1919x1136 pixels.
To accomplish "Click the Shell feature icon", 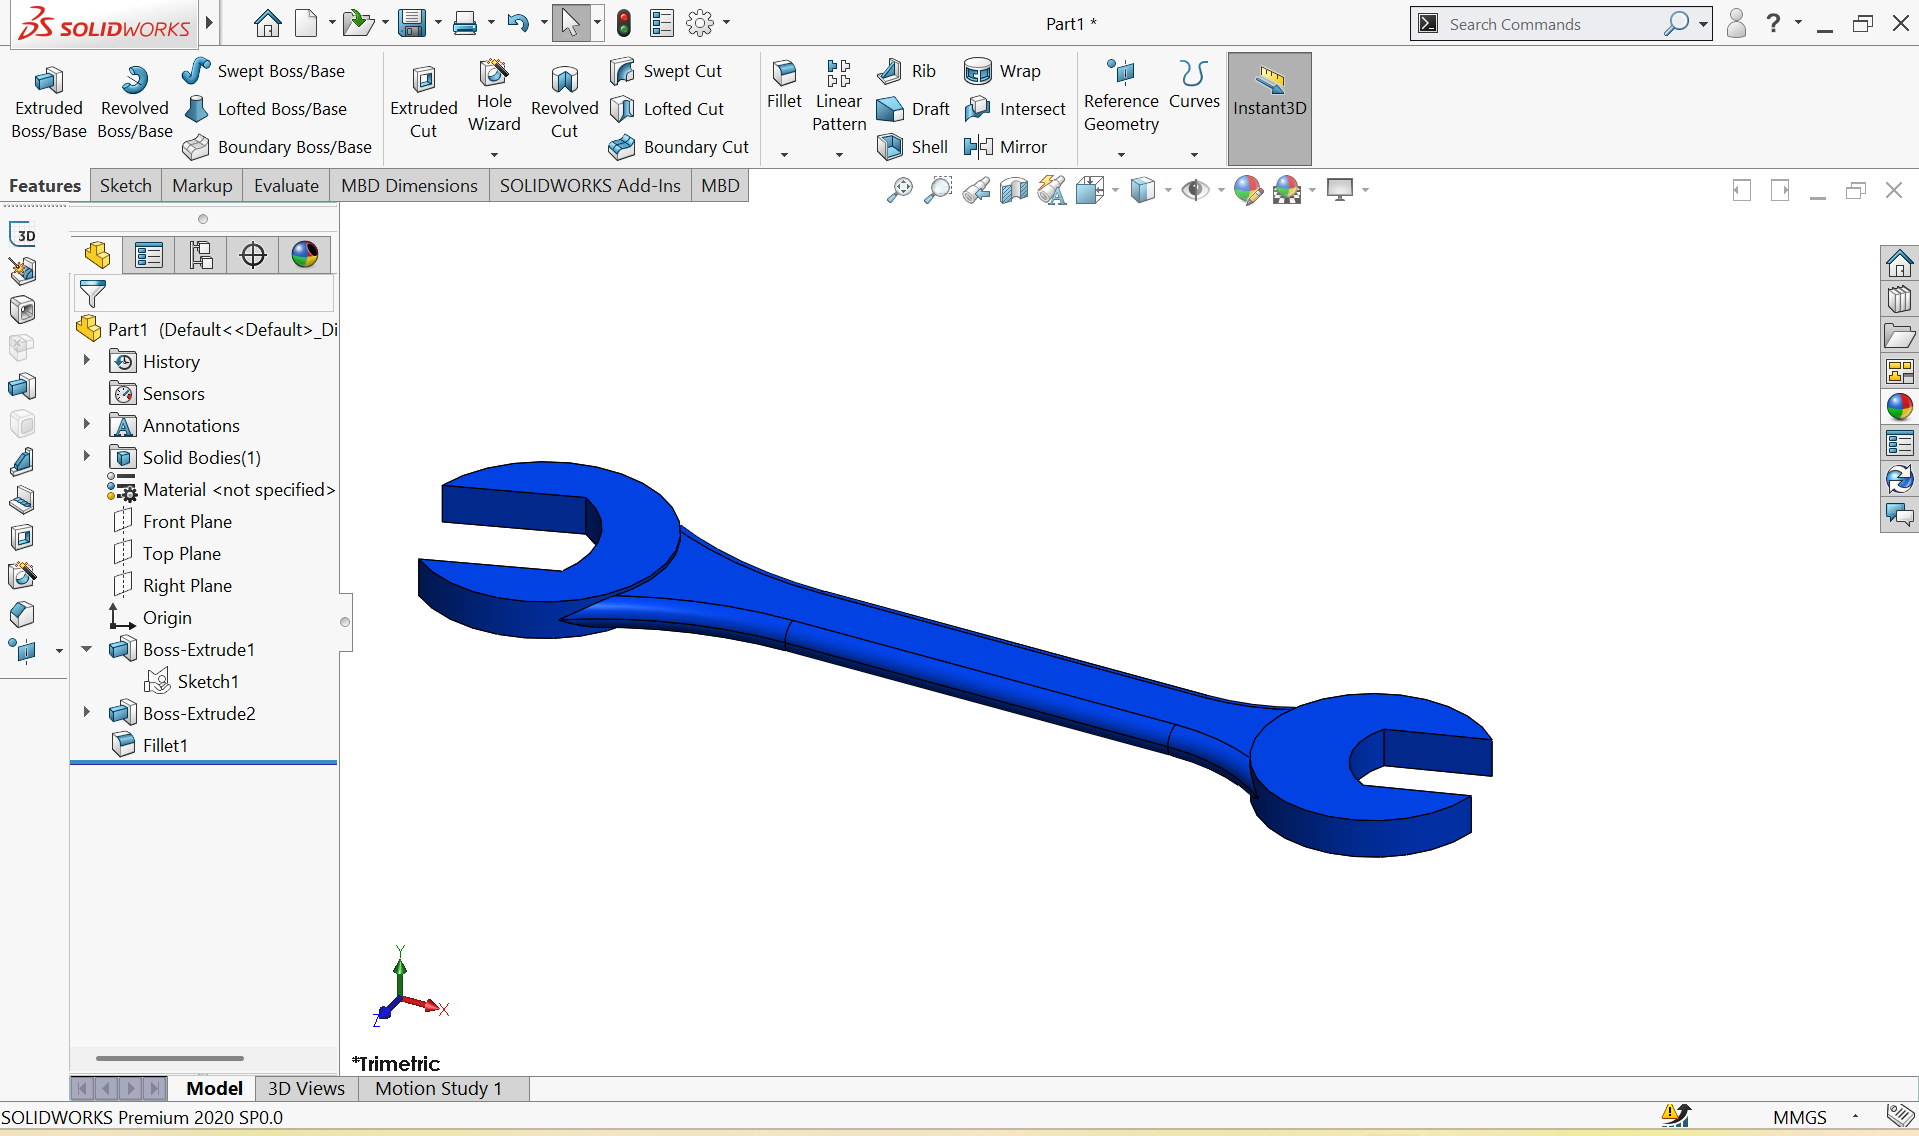I will coord(912,147).
